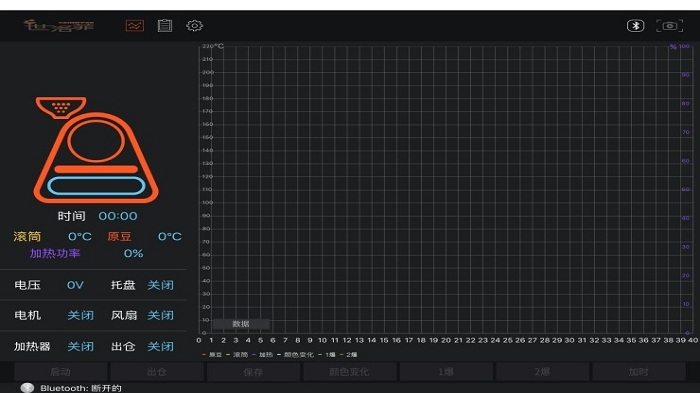The height and width of the screenshot is (393, 700).
Task: Toggle the 电机 motor status 关闭
Action: pyautogui.click(x=80, y=315)
